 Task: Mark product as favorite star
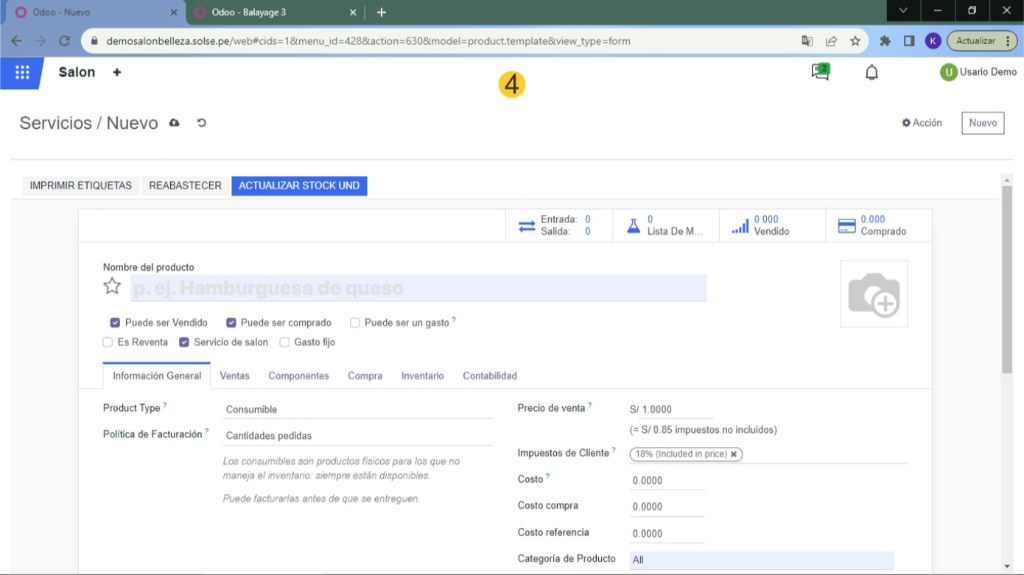click(x=112, y=287)
